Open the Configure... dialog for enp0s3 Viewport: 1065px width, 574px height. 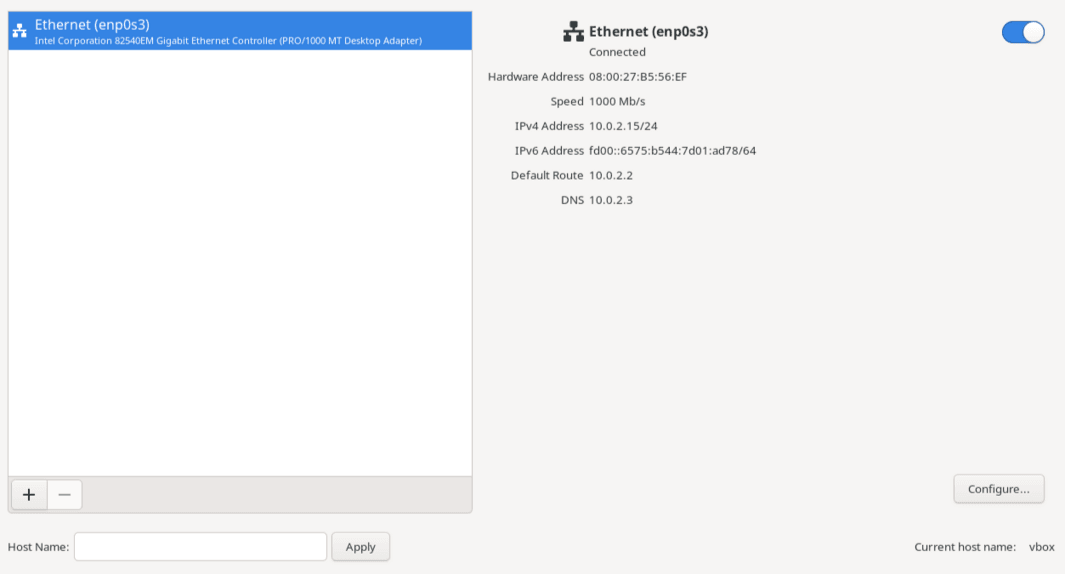998,489
